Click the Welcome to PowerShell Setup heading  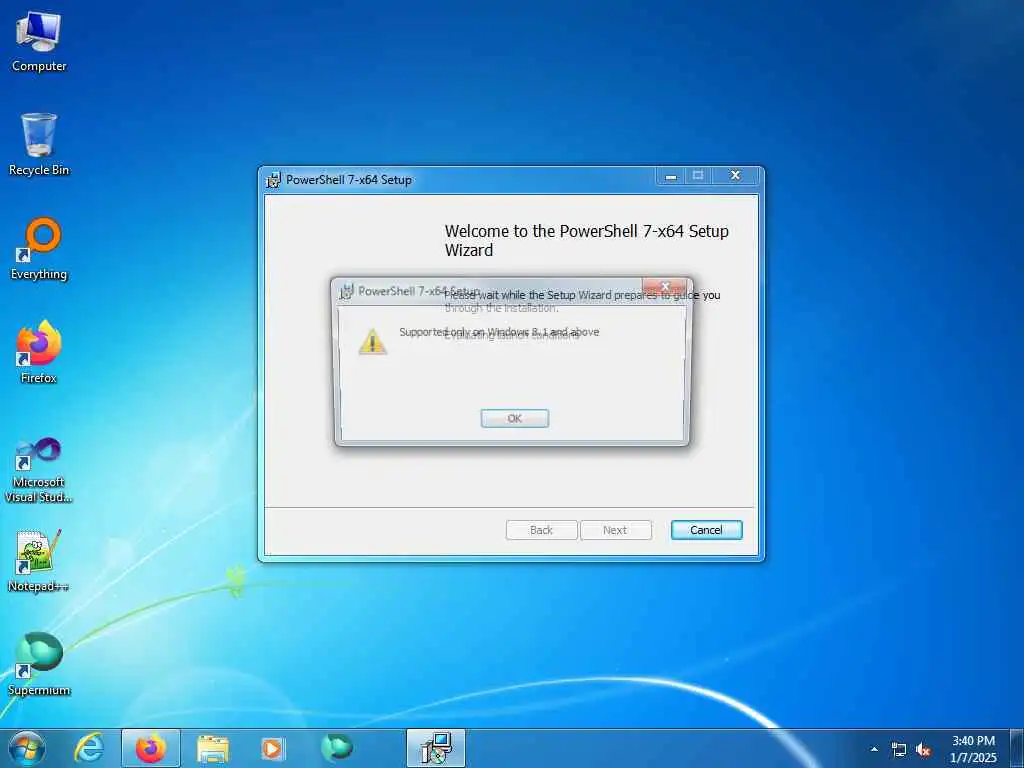point(586,240)
